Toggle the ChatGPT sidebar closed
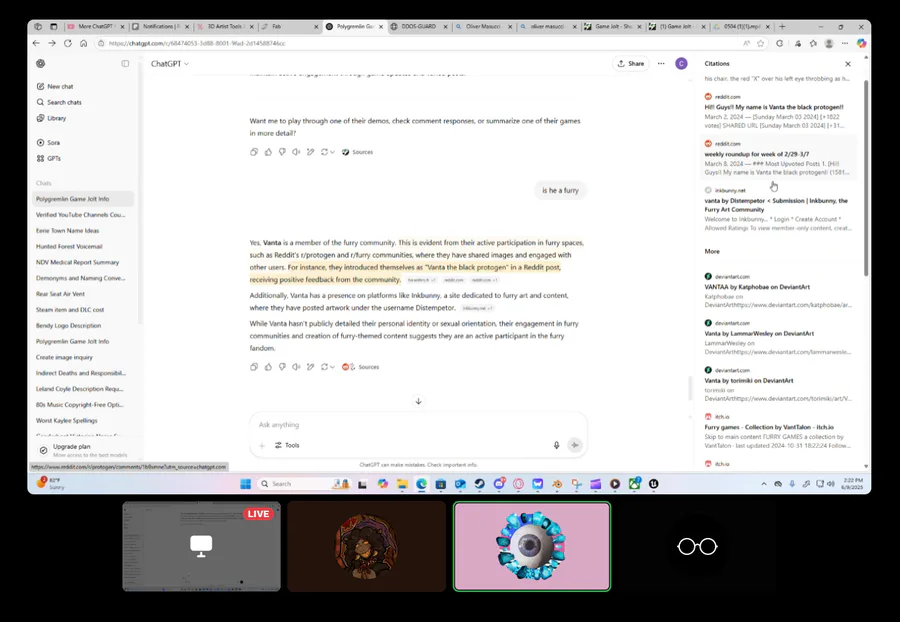Screen dimensions: 900x622 125,64
